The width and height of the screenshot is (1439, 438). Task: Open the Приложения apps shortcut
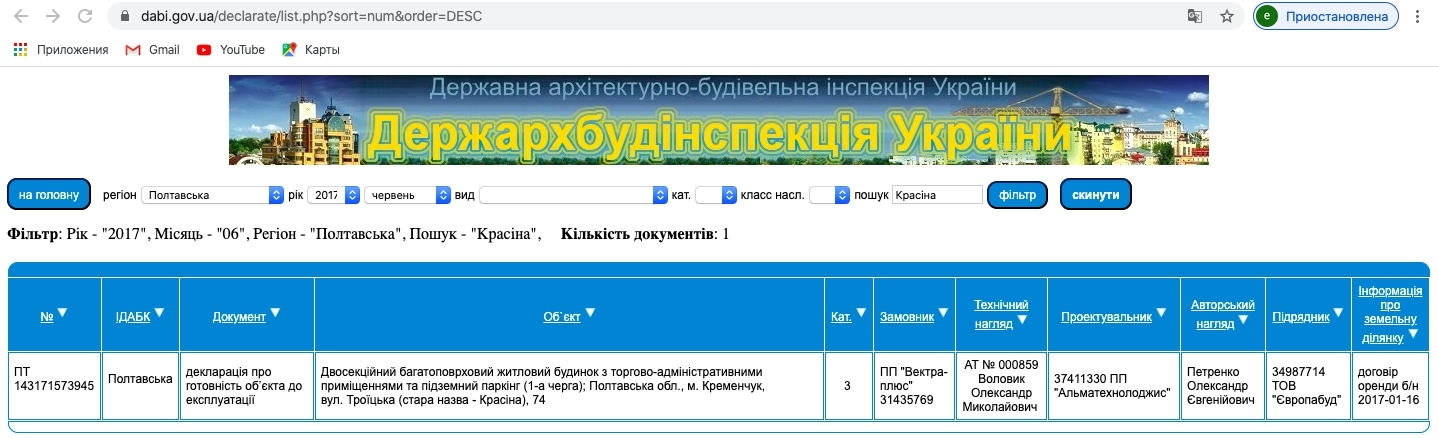(x=61, y=49)
